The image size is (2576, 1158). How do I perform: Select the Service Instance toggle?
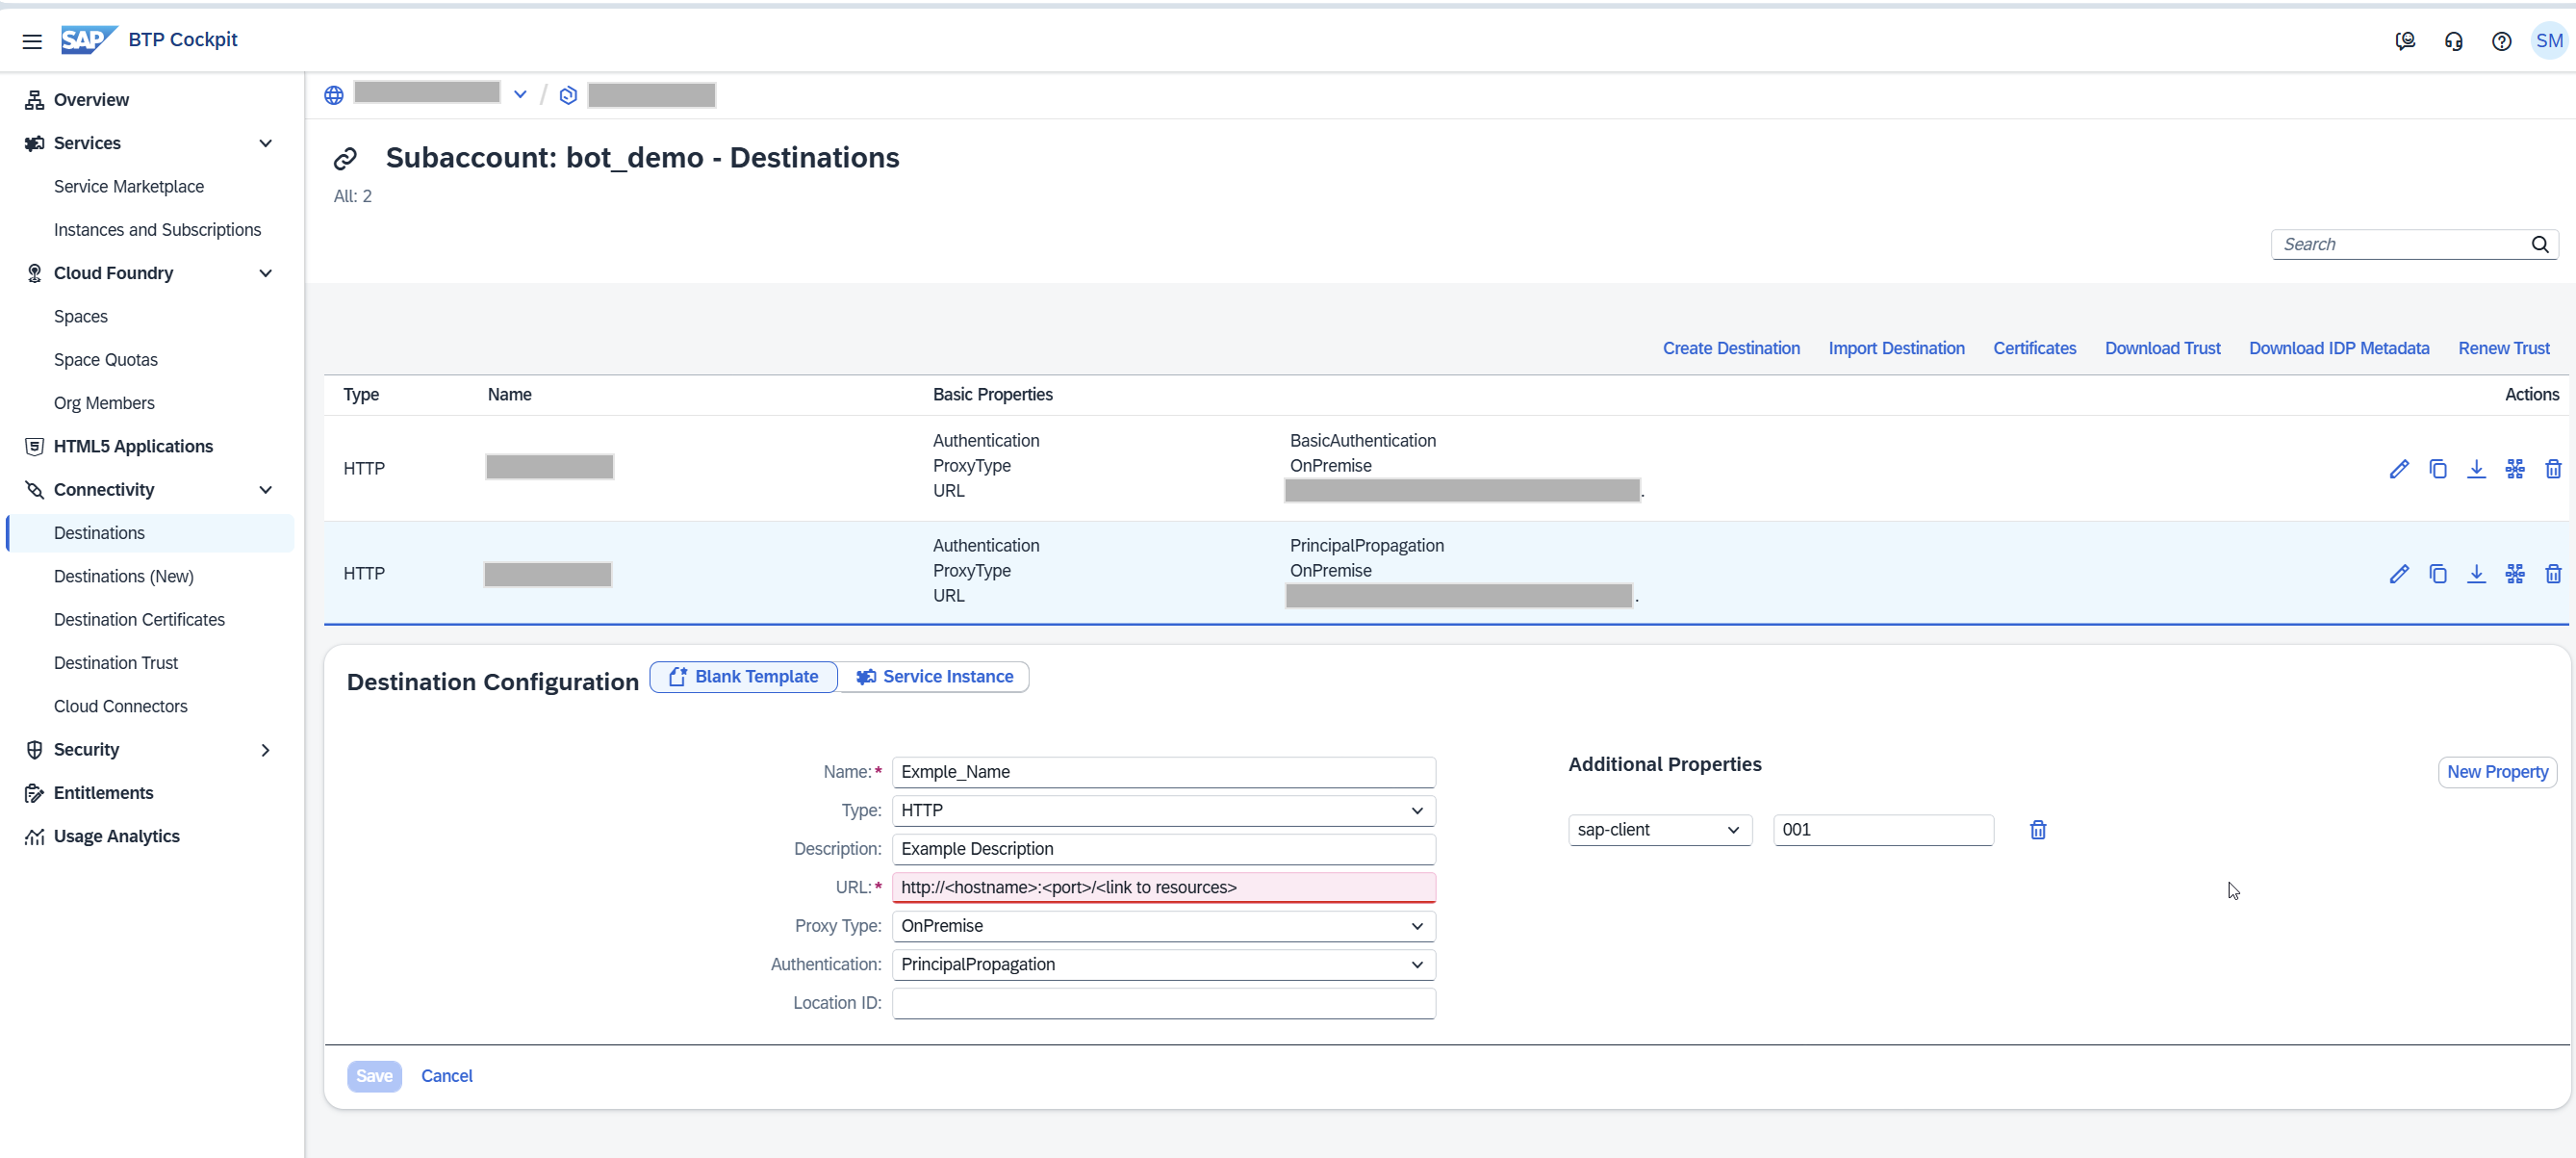pos(933,677)
